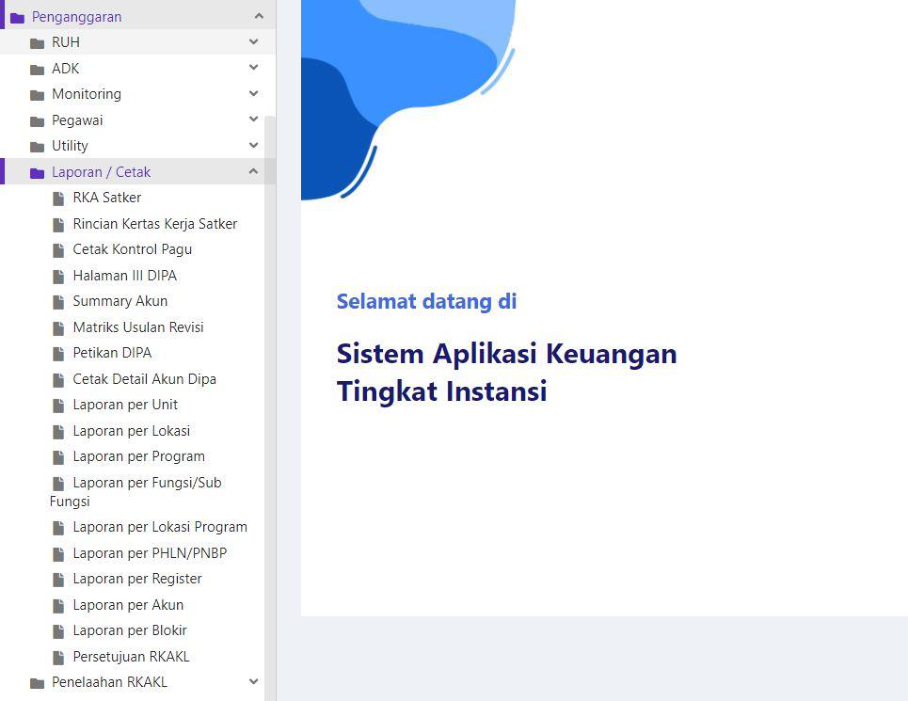This screenshot has height=701, width=908.
Task: Open Rincian Kertas Kerja Satker report
Action: click(155, 224)
